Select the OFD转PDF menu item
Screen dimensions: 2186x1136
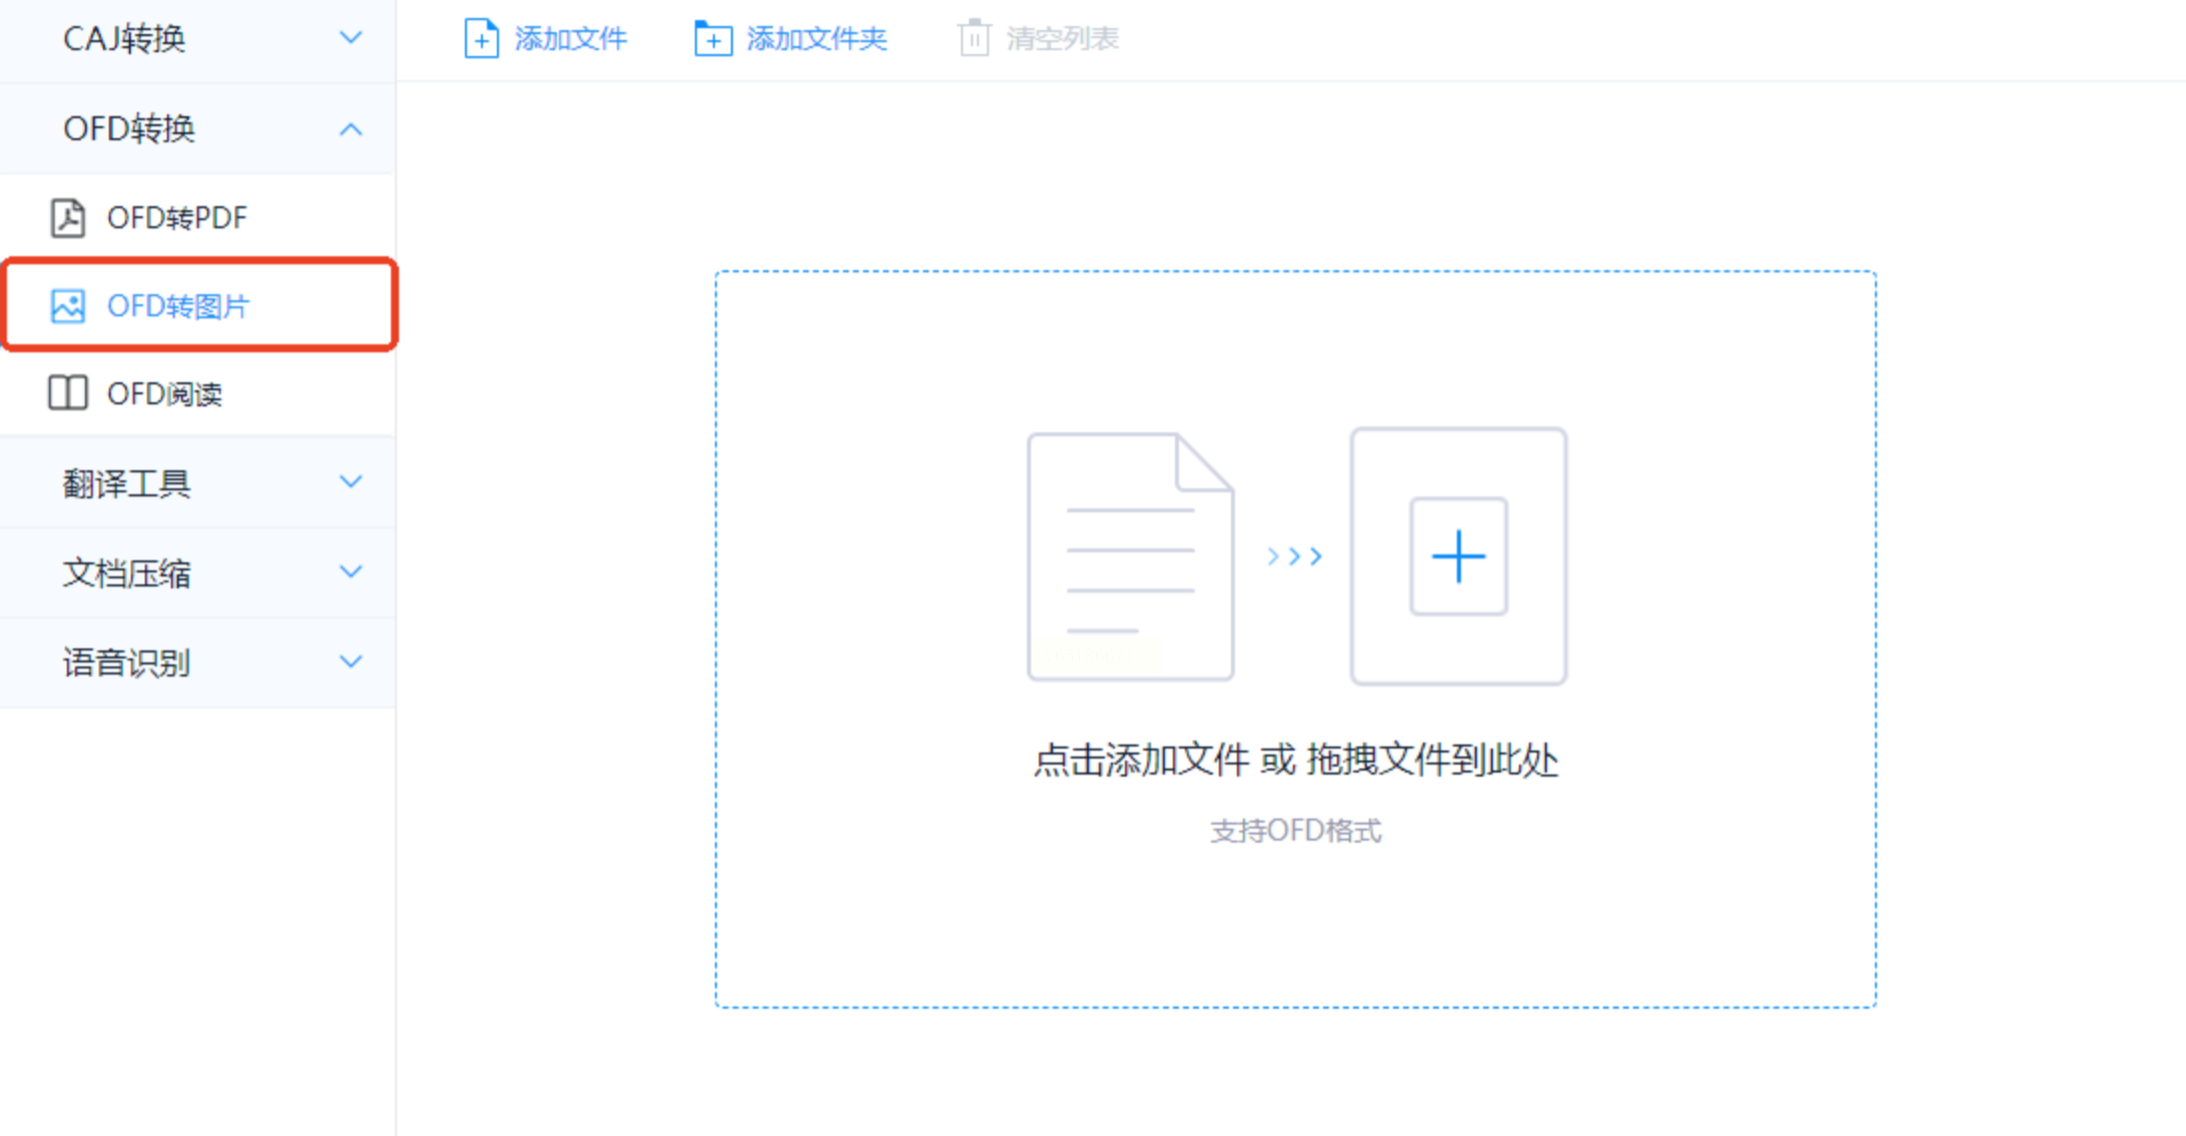click(x=177, y=217)
